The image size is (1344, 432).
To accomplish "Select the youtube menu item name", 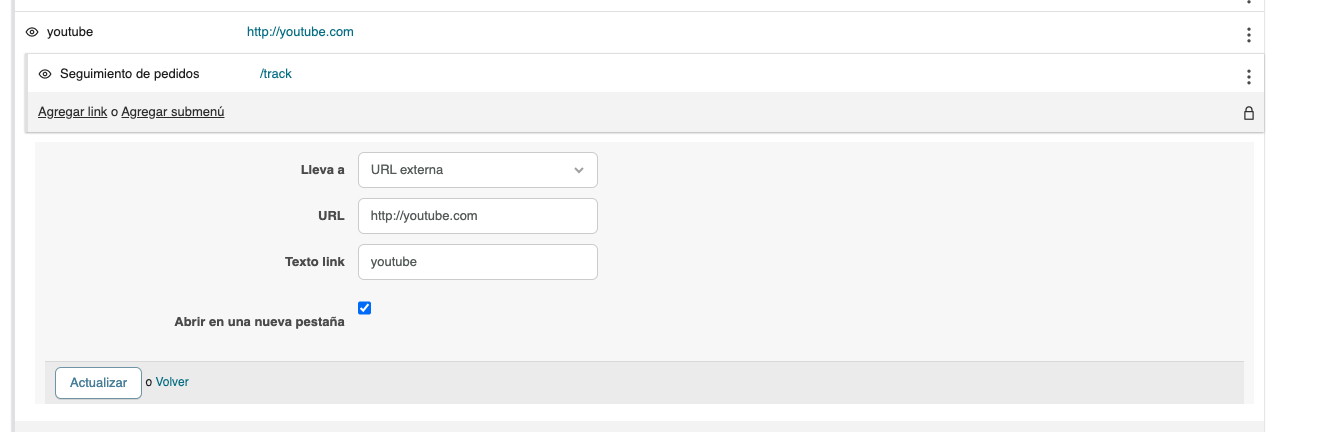I will tap(70, 32).
